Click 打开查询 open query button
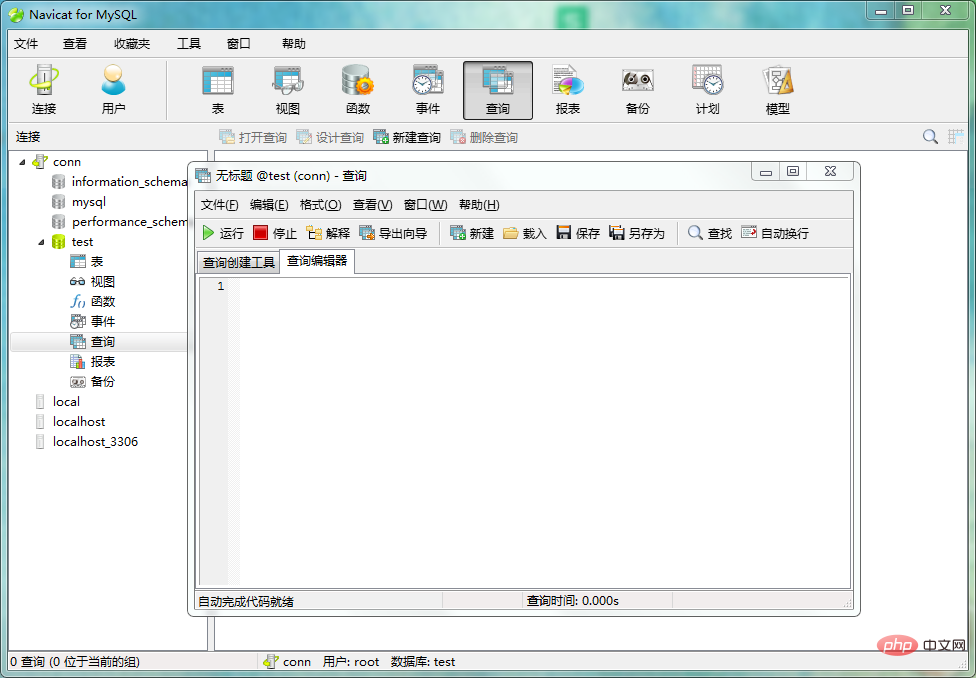Image resolution: width=976 pixels, height=678 pixels. click(253, 137)
